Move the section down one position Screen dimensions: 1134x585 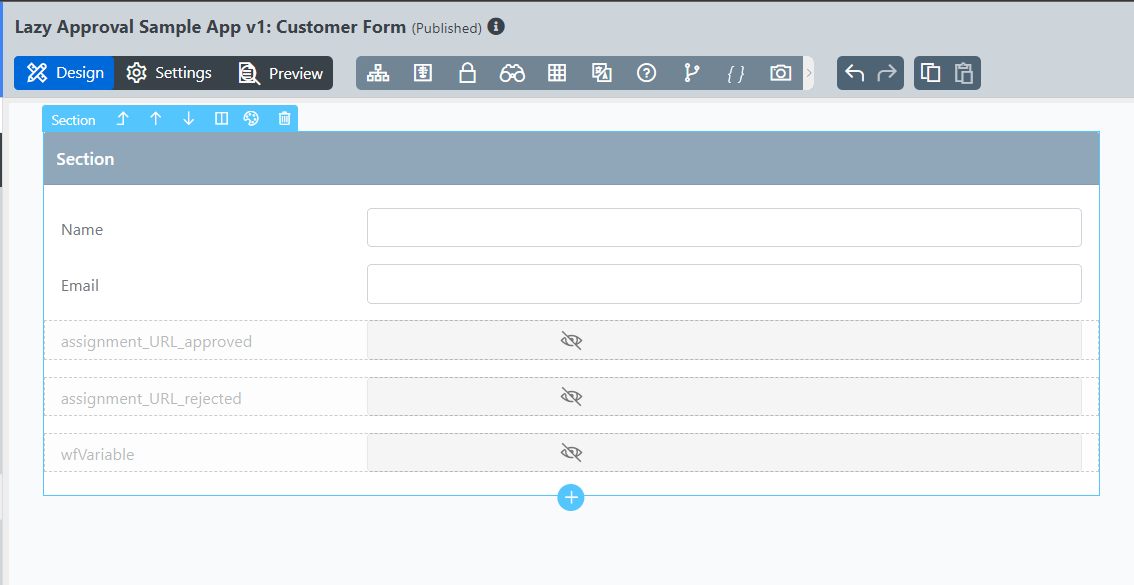pyautogui.click(x=188, y=119)
